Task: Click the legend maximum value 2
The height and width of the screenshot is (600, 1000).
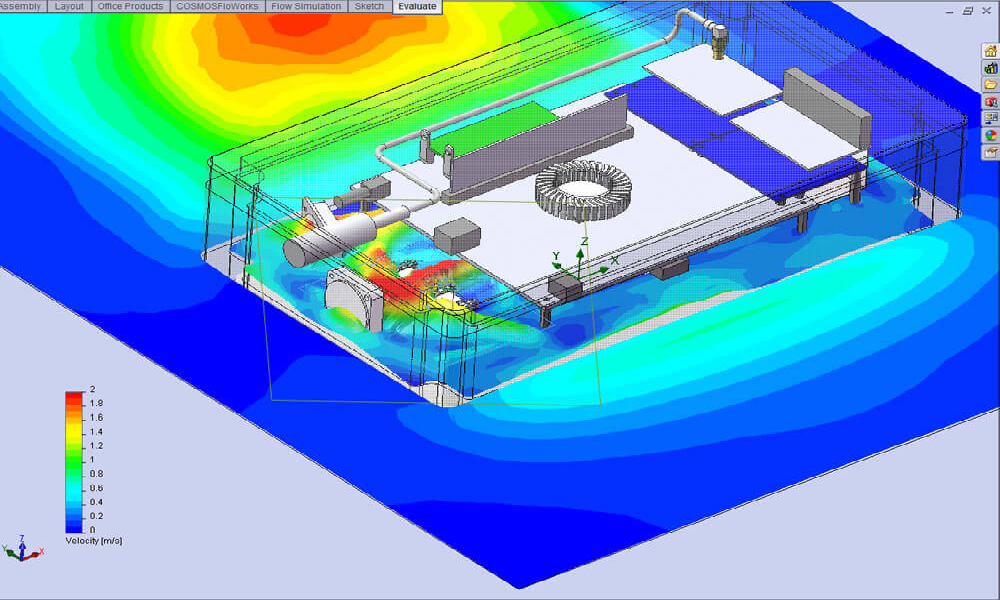Action: point(92,389)
